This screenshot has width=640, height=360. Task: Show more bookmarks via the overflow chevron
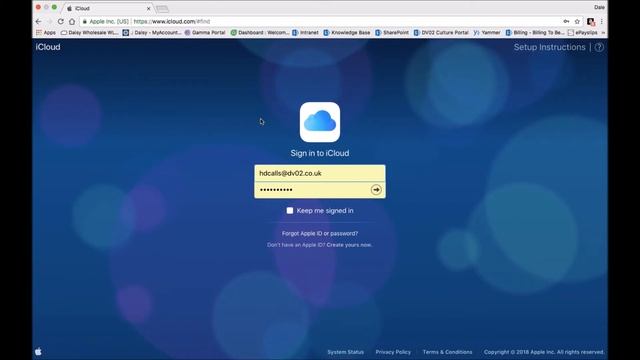pyautogui.click(x=603, y=33)
